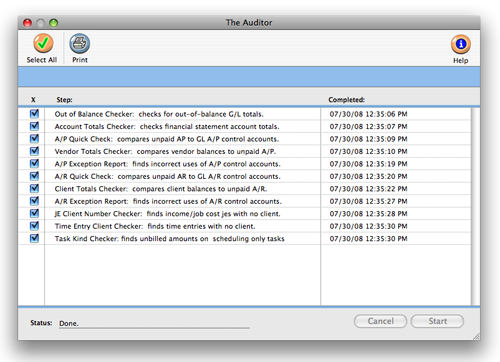
Task: Disable the A/P Quick Check checkbox
Action: (x=34, y=138)
